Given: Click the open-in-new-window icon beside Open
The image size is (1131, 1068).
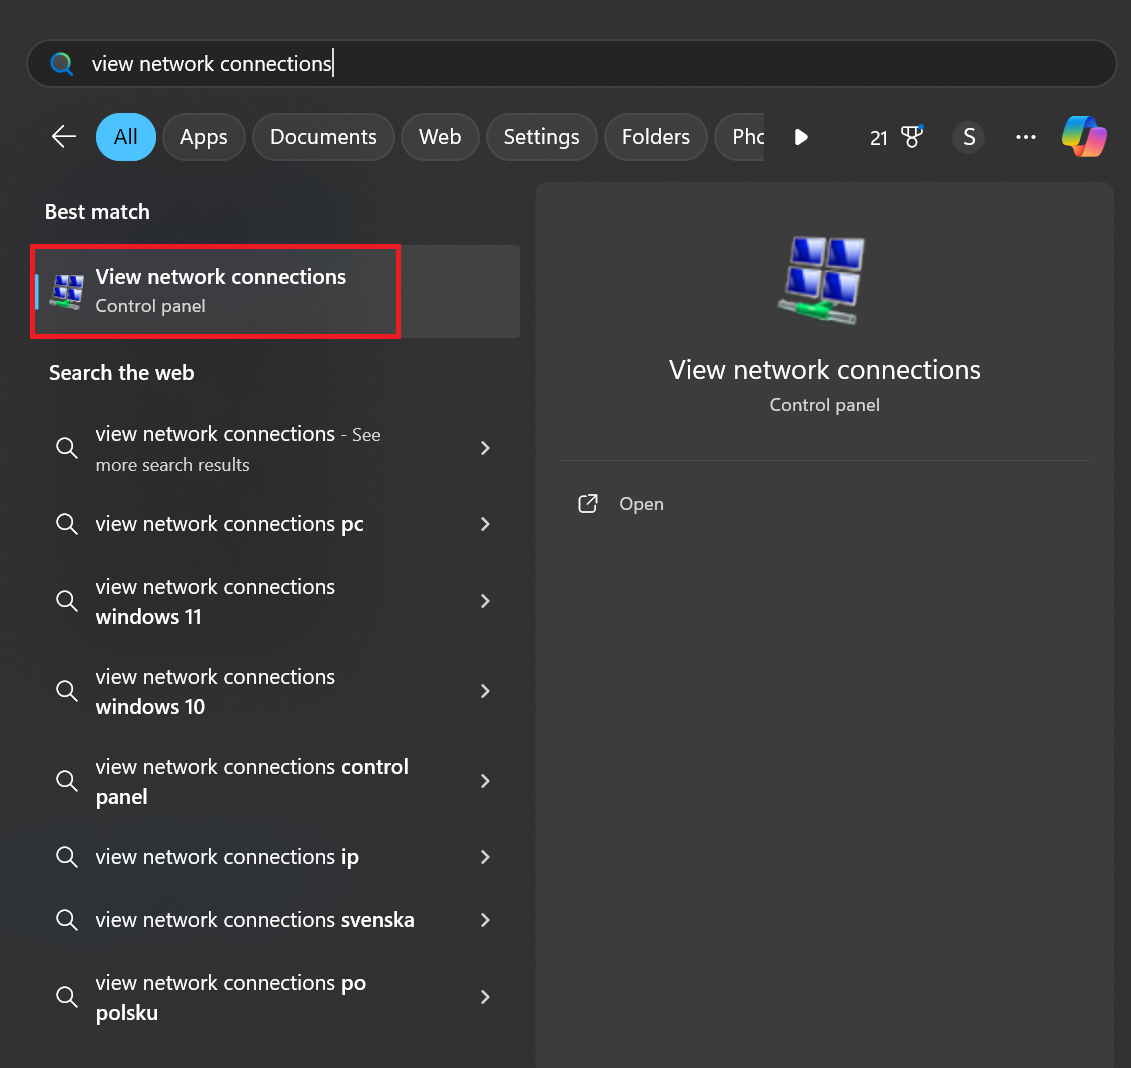Looking at the screenshot, I should [x=588, y=504].
